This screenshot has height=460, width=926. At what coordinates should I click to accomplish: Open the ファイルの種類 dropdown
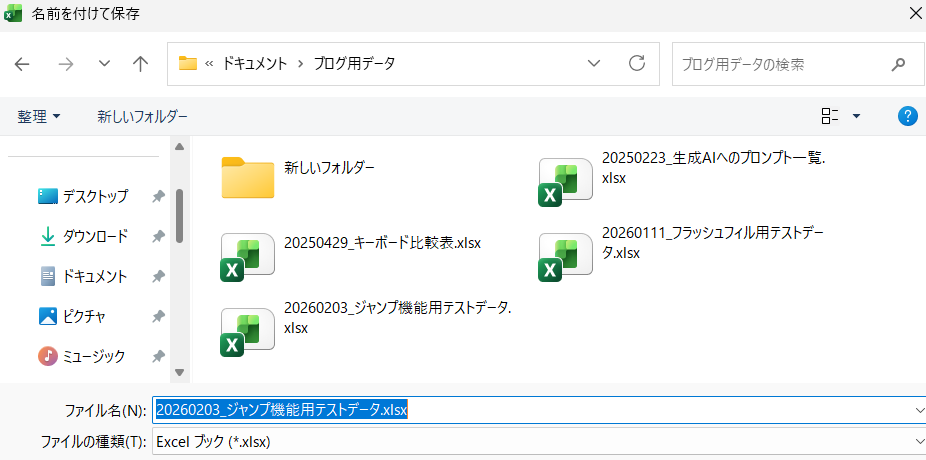tap(538, 441)
